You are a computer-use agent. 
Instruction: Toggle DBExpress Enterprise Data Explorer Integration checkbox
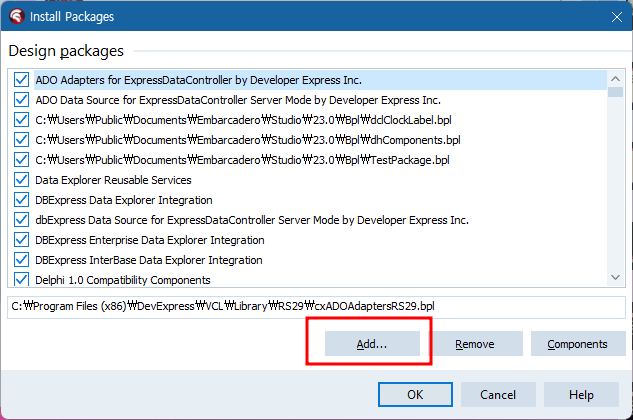click(x=21, y=240)
